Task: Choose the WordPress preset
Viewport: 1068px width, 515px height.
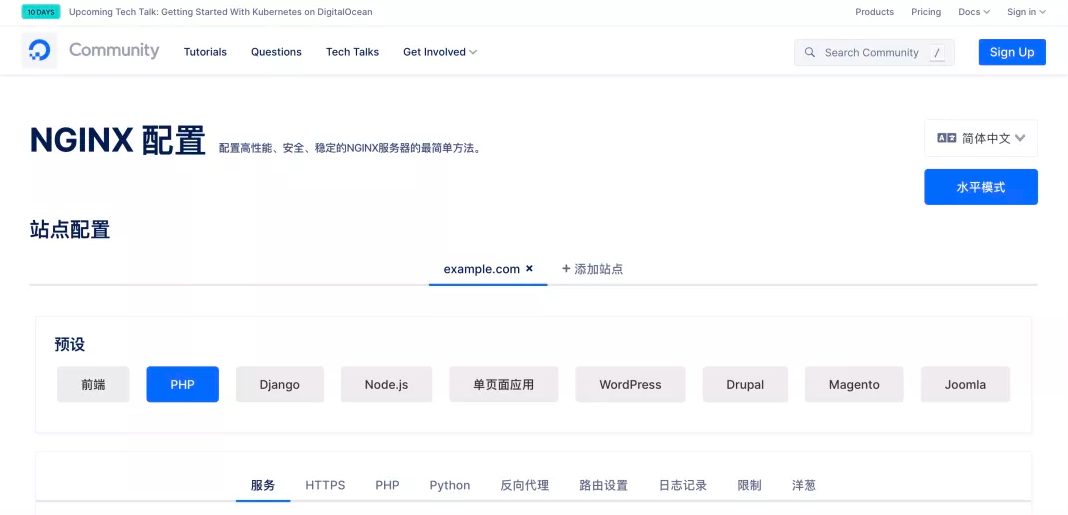Action: pyautogui.click(x=630, y=384)
